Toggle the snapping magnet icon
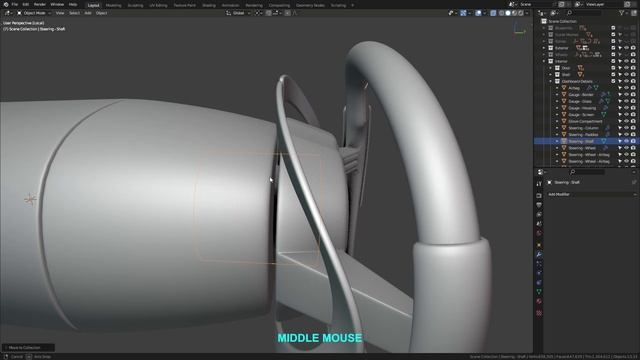This screenshot has width=640, height=360. (x=269, y=13)
